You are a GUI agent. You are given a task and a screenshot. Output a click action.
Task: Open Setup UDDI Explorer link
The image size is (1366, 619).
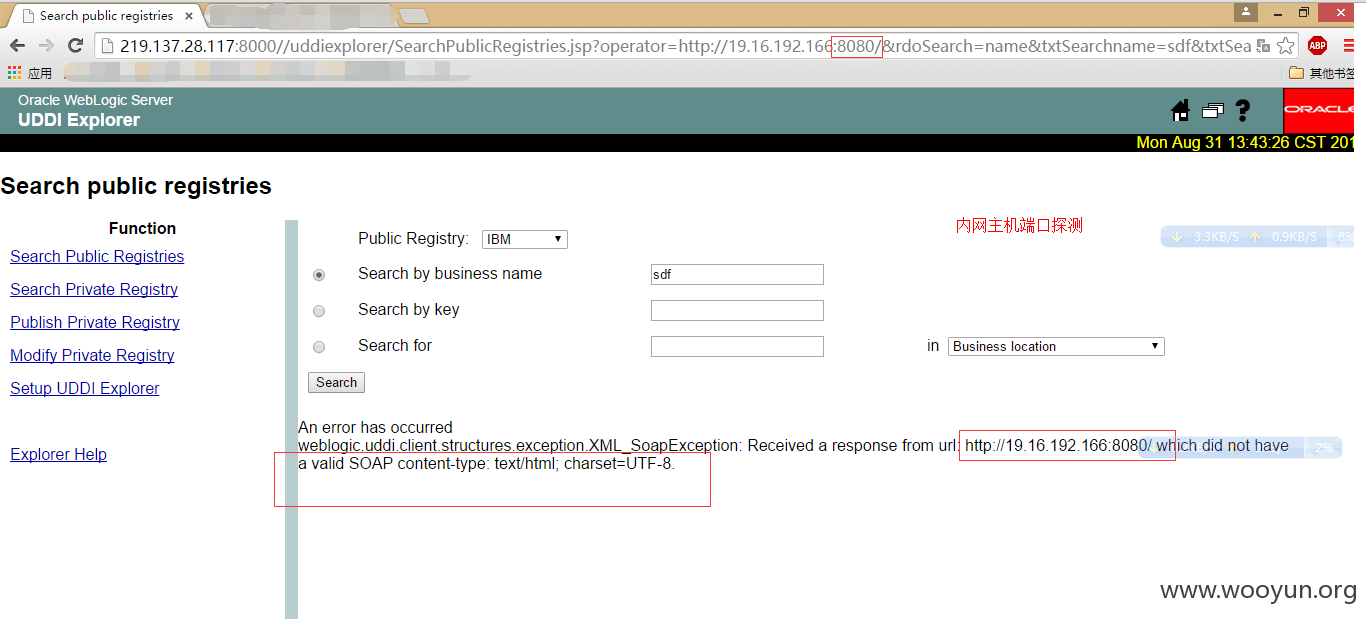point(85,388)
